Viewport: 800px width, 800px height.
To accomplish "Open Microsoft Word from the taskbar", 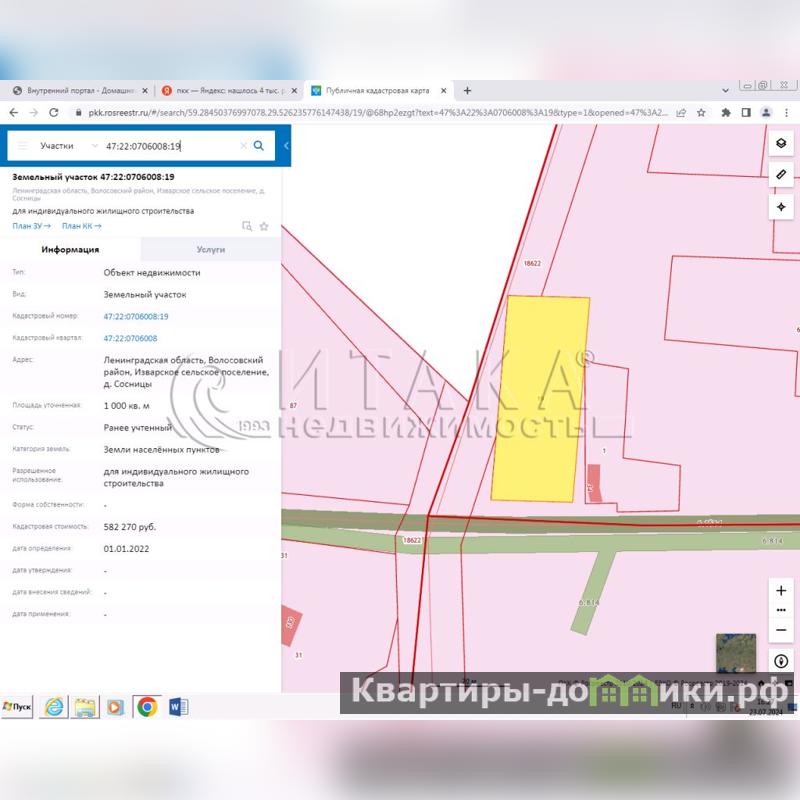I will click(x=178, y=707).
